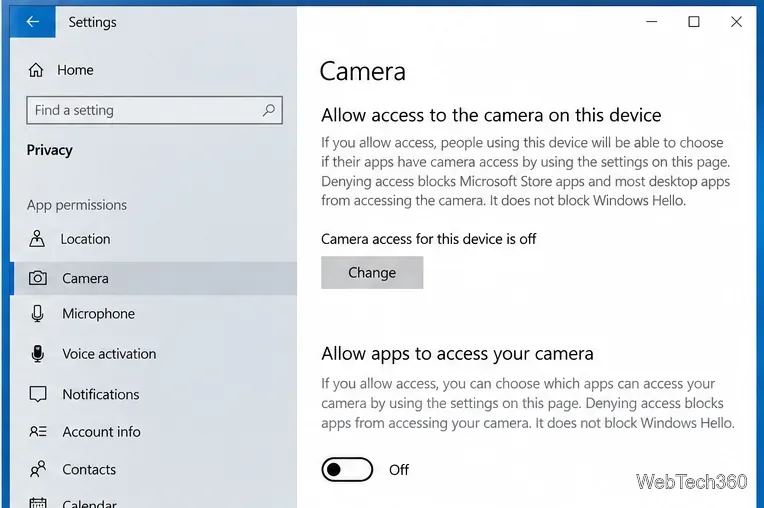Screen dimensions: 764x508
Task: Click the Microphone icon
Action: (38, 314)
